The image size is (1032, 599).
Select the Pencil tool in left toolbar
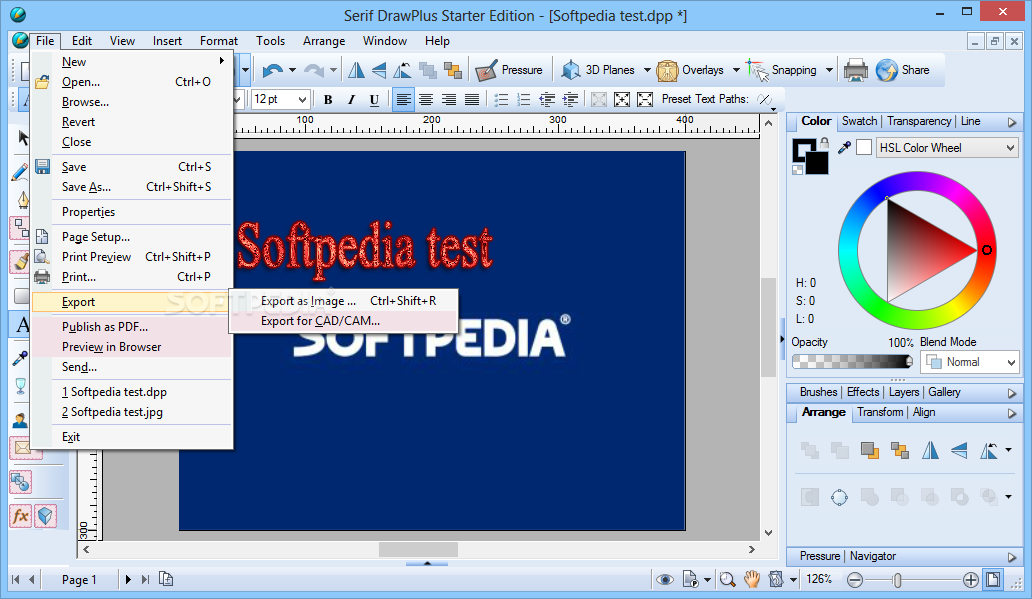click(20, 172)
